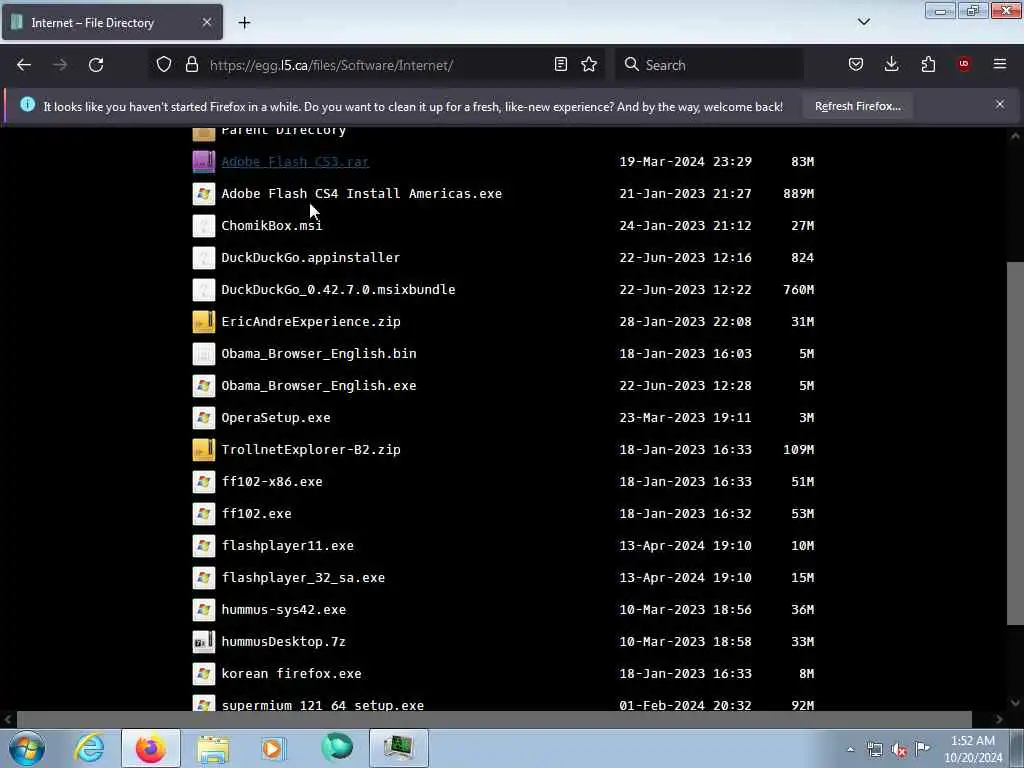
Task: Click the Refresh Firefox... button
Action: pos(857,106)
